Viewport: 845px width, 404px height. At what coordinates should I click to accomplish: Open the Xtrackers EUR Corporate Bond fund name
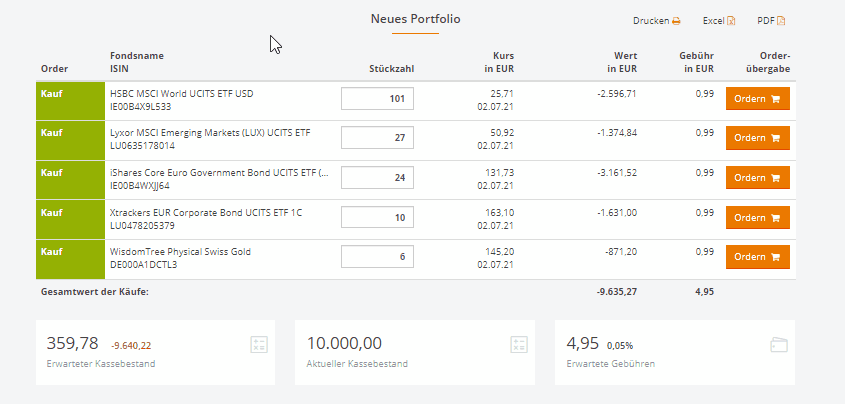click(x=194, y=212)
